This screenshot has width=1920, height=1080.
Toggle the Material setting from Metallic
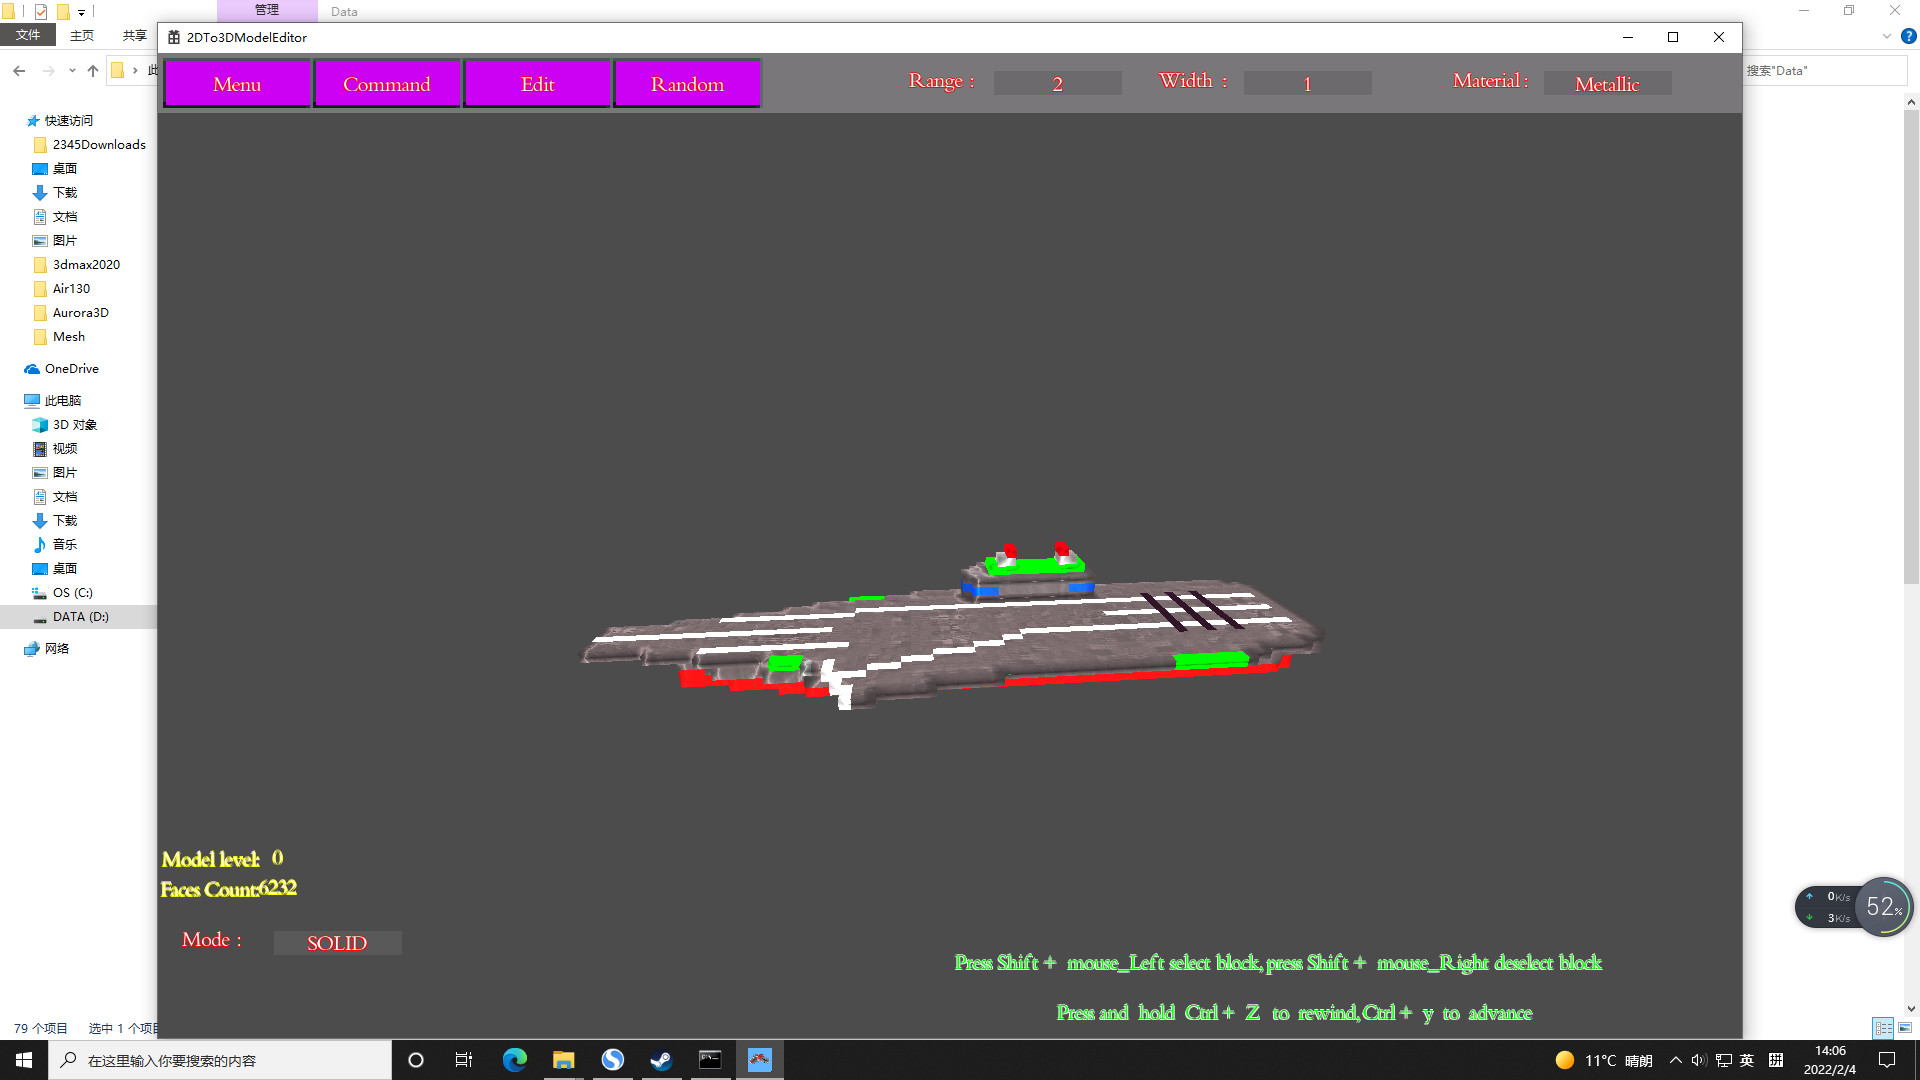(x=1606, y=83)
